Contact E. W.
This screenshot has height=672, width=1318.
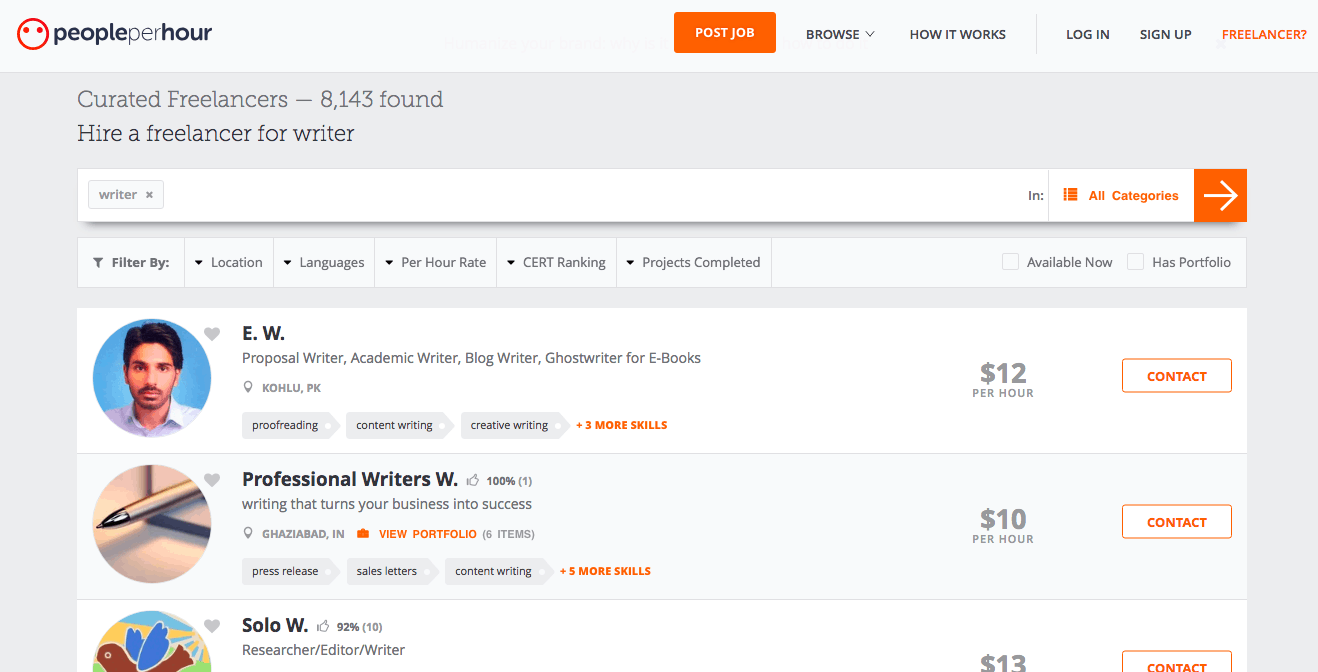tap(1177, 376)
